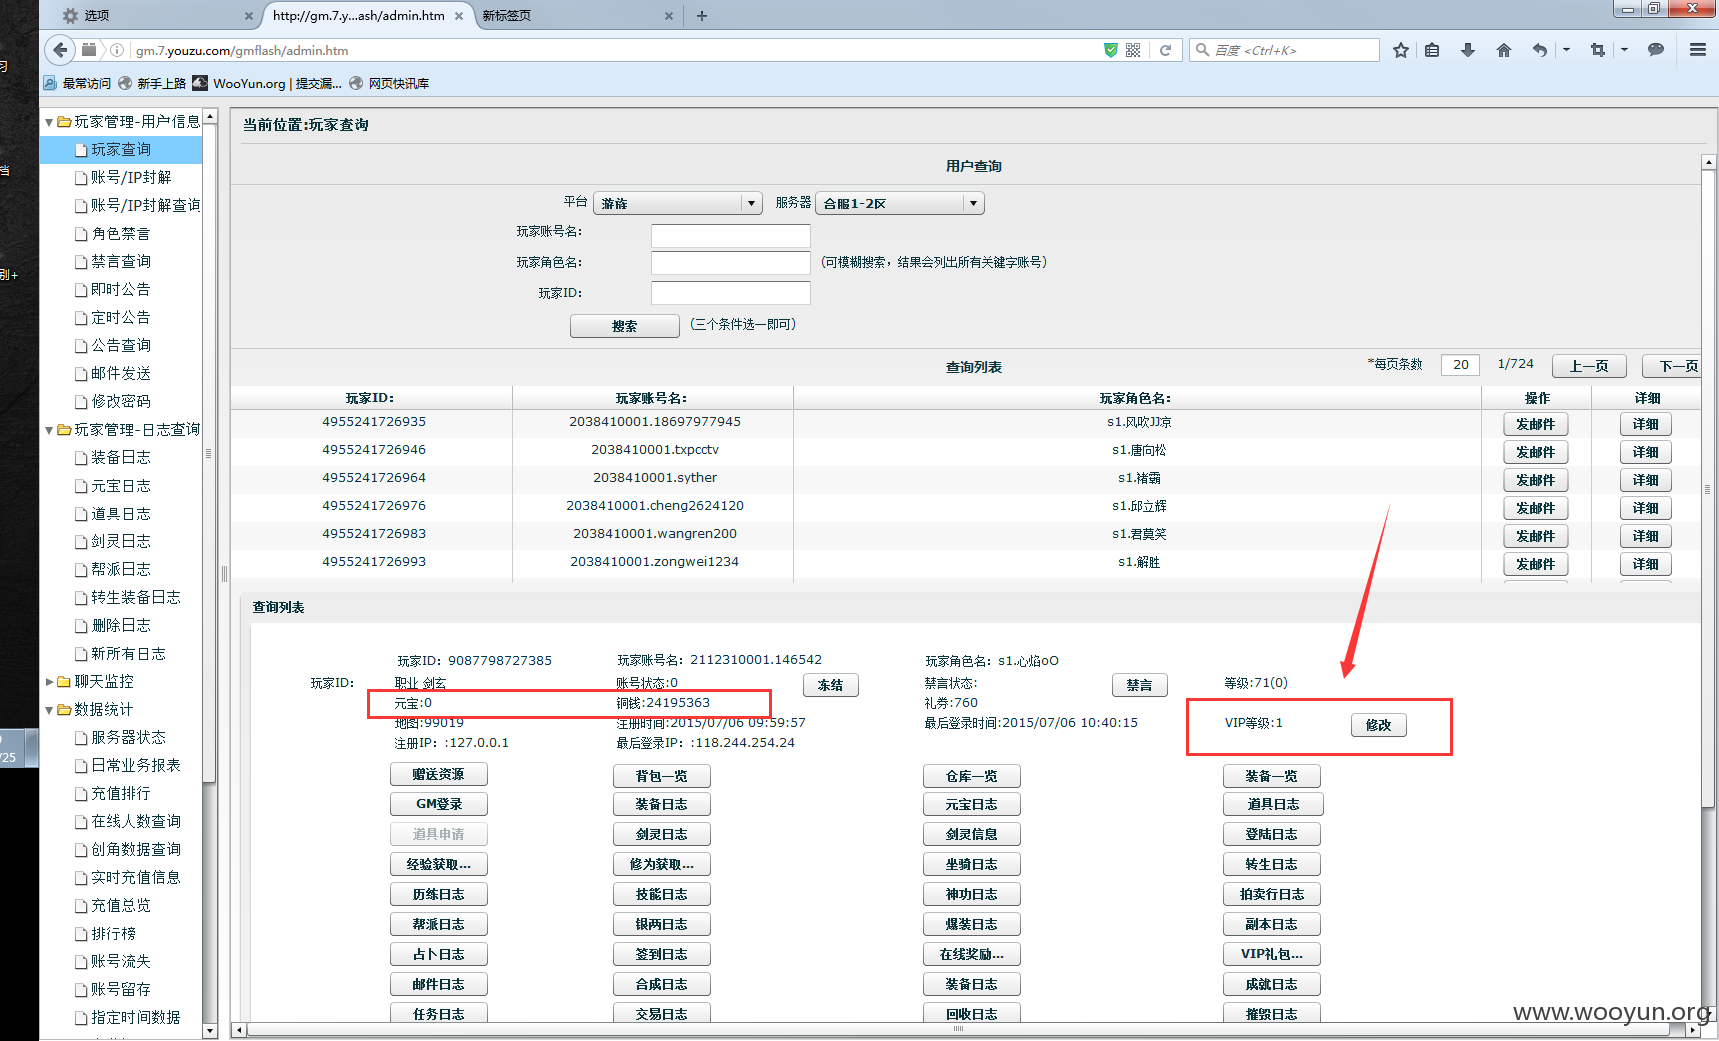Collapse the 数据统计 tree folder

pos(49,710)
